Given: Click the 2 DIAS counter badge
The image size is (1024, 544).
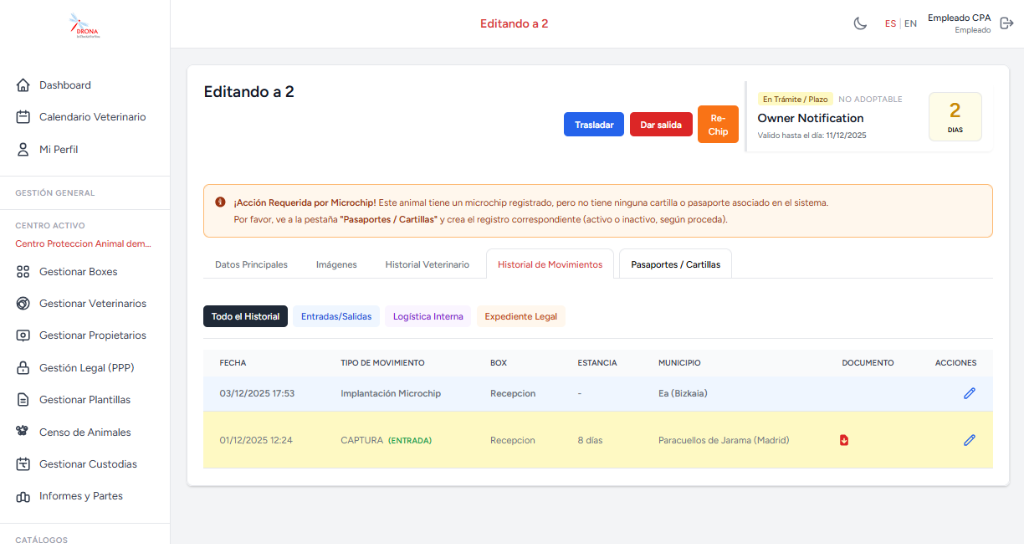Looking at the screenshot, I should [955, 117].
